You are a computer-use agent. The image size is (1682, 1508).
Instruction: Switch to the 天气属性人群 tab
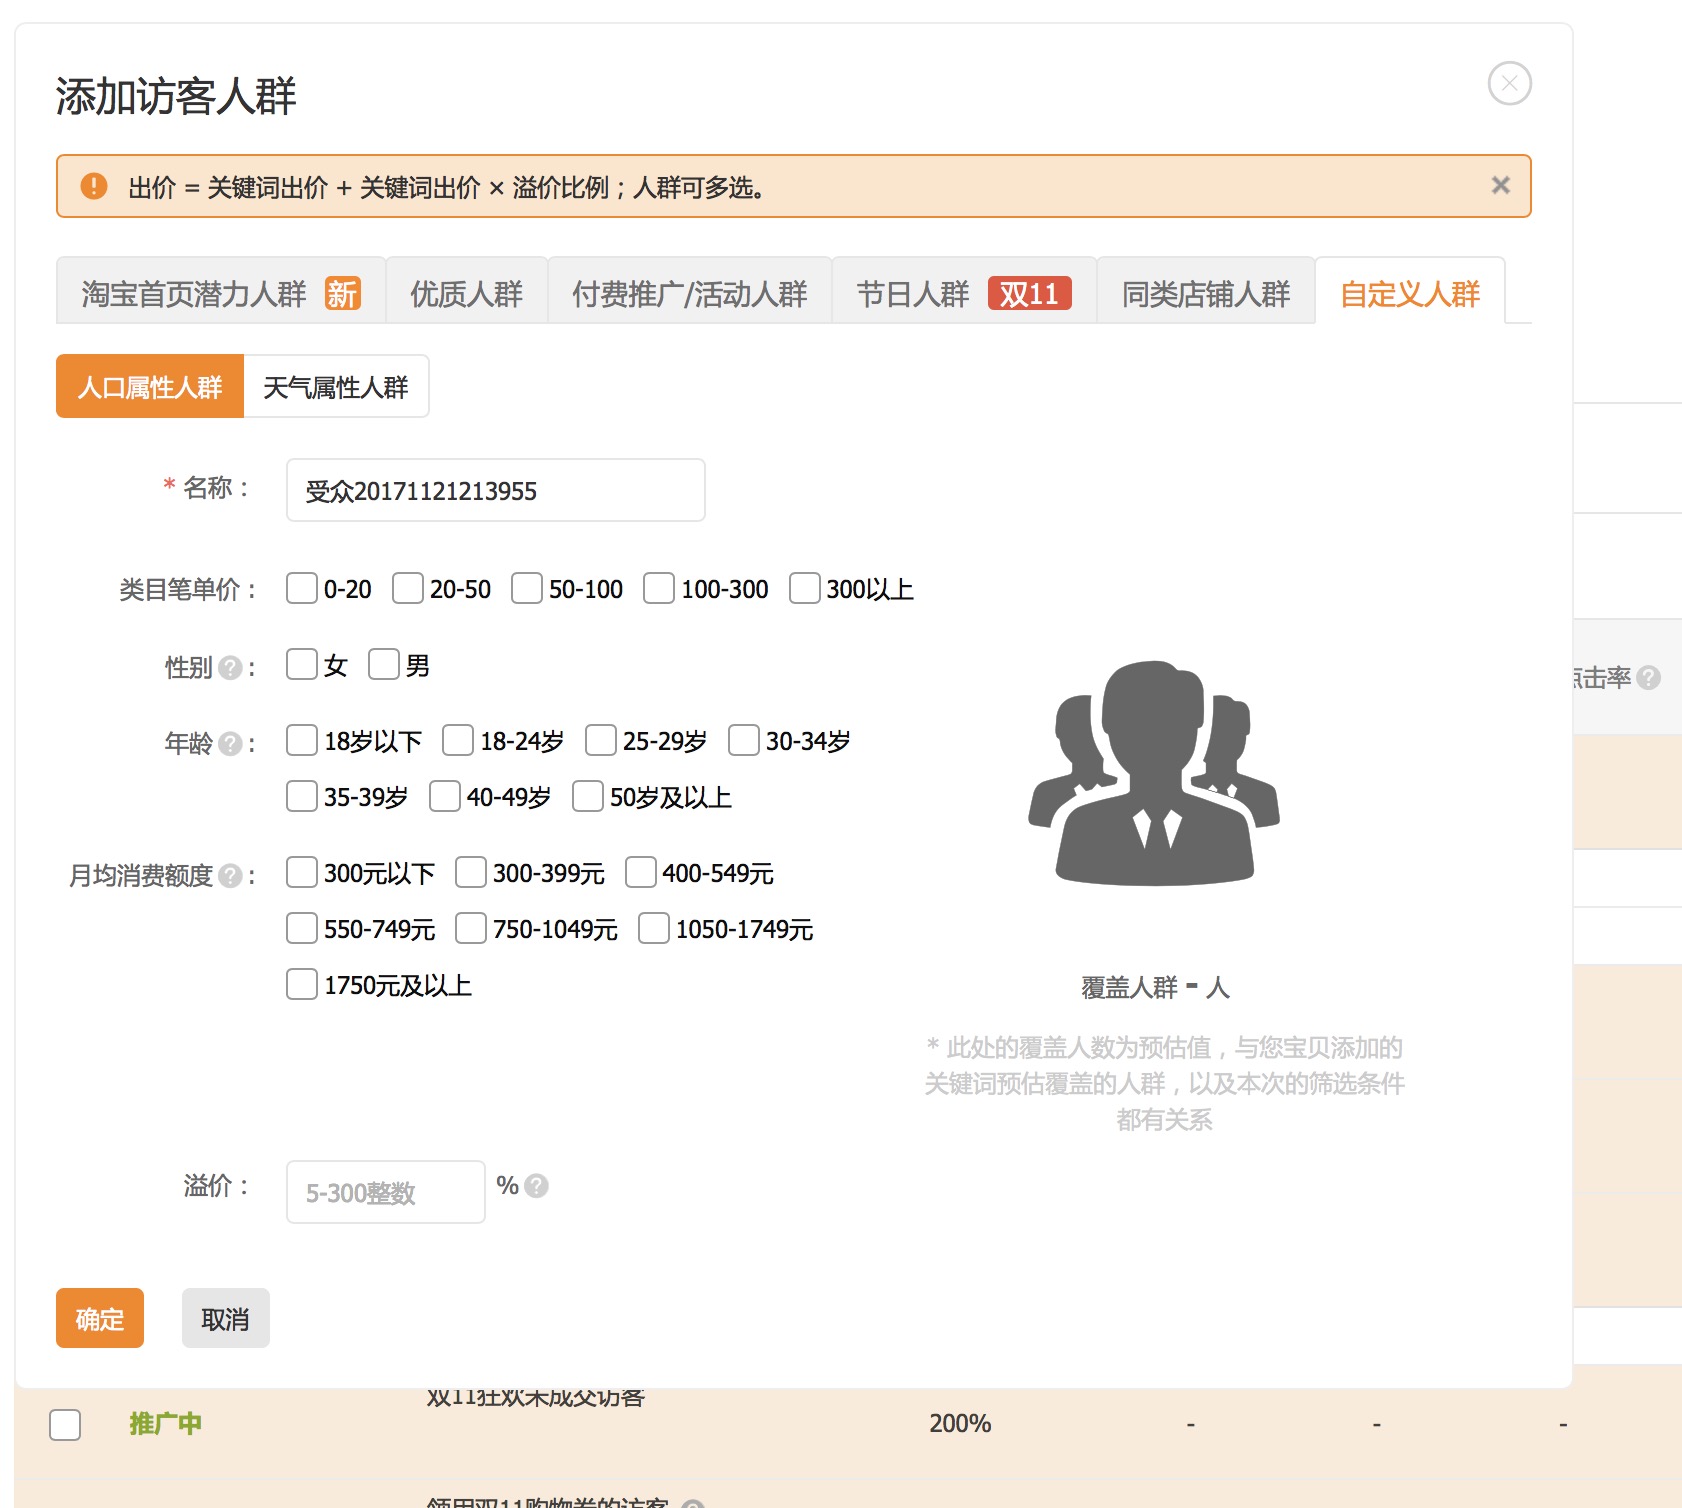(x=336, y=387)
